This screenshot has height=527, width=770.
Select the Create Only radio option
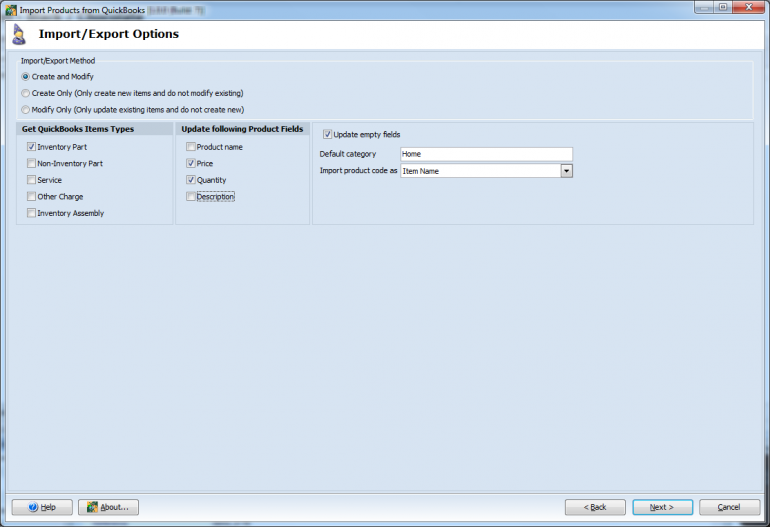26,93
